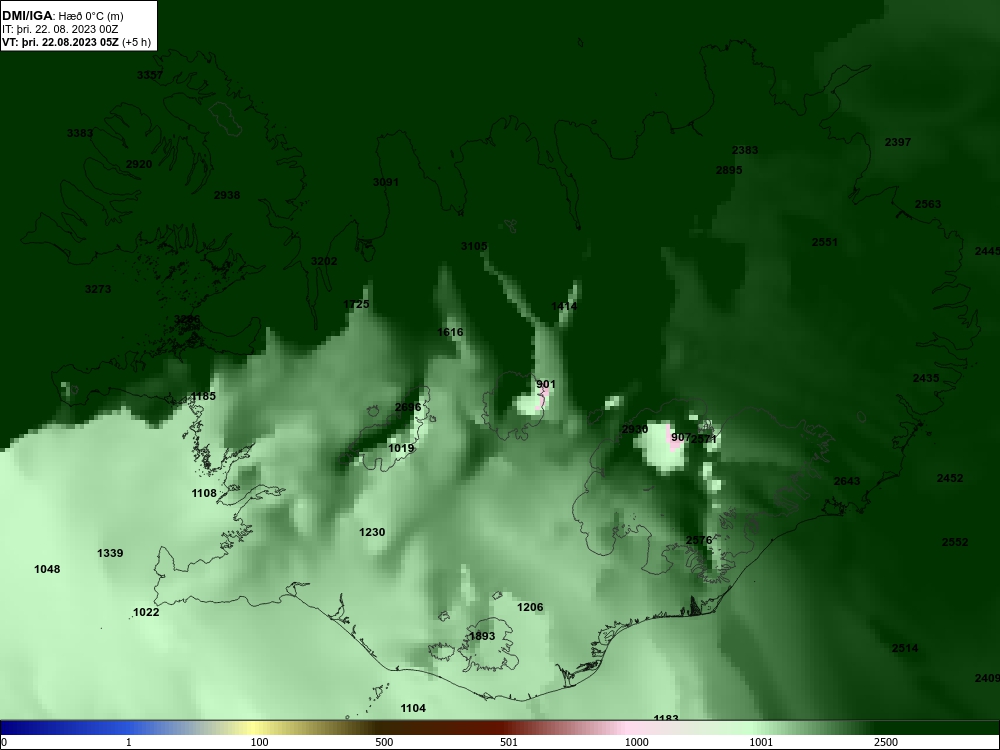Click the 907 value on the glacier

tap(680, 438)
